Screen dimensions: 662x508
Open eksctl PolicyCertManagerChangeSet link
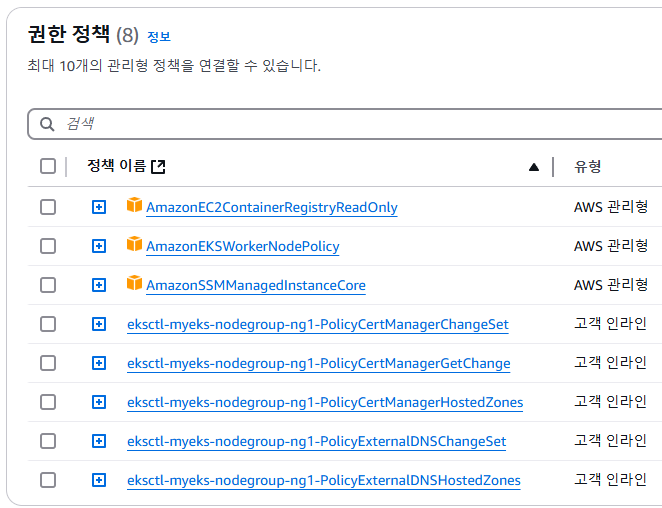click(x=318, y=324)
